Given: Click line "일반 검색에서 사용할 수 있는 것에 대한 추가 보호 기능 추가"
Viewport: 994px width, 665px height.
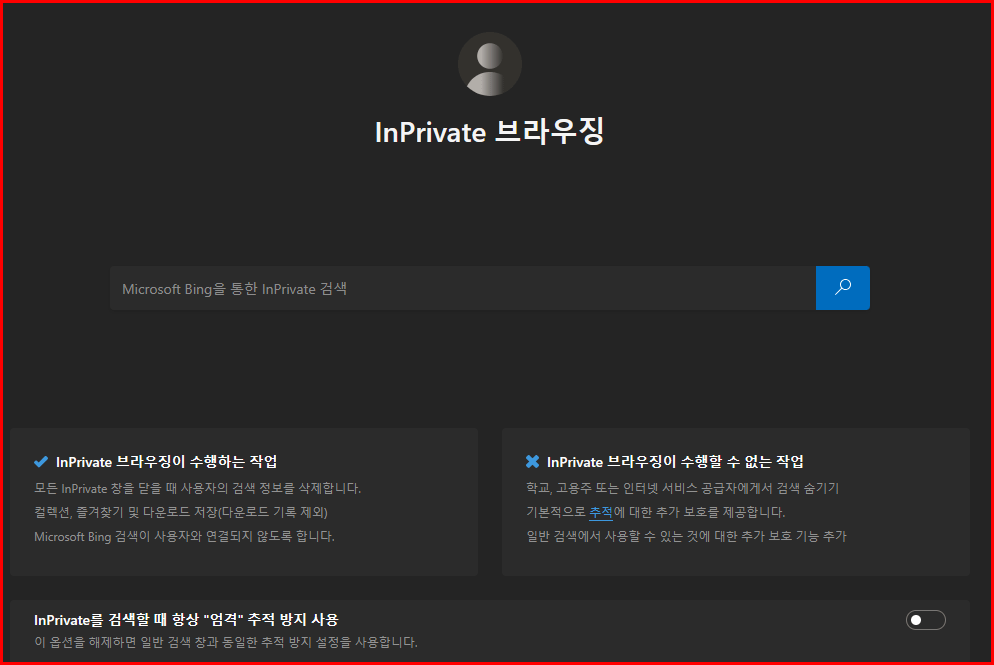Looking at the screenshot, I should coord(686,536).
